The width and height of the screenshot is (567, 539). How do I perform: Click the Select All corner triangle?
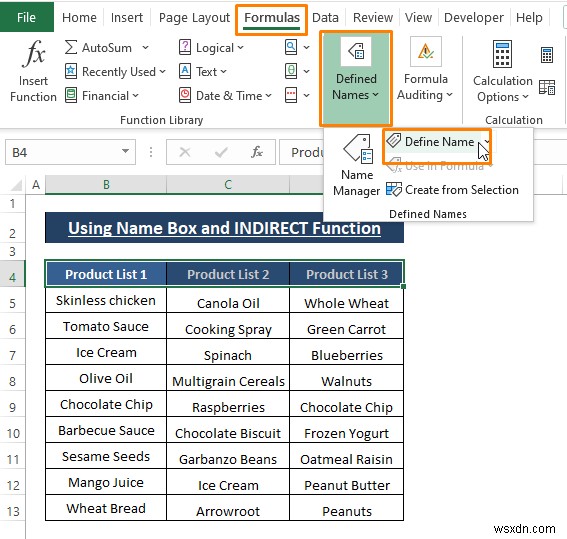pyautogui.click(x=17, y=185)
